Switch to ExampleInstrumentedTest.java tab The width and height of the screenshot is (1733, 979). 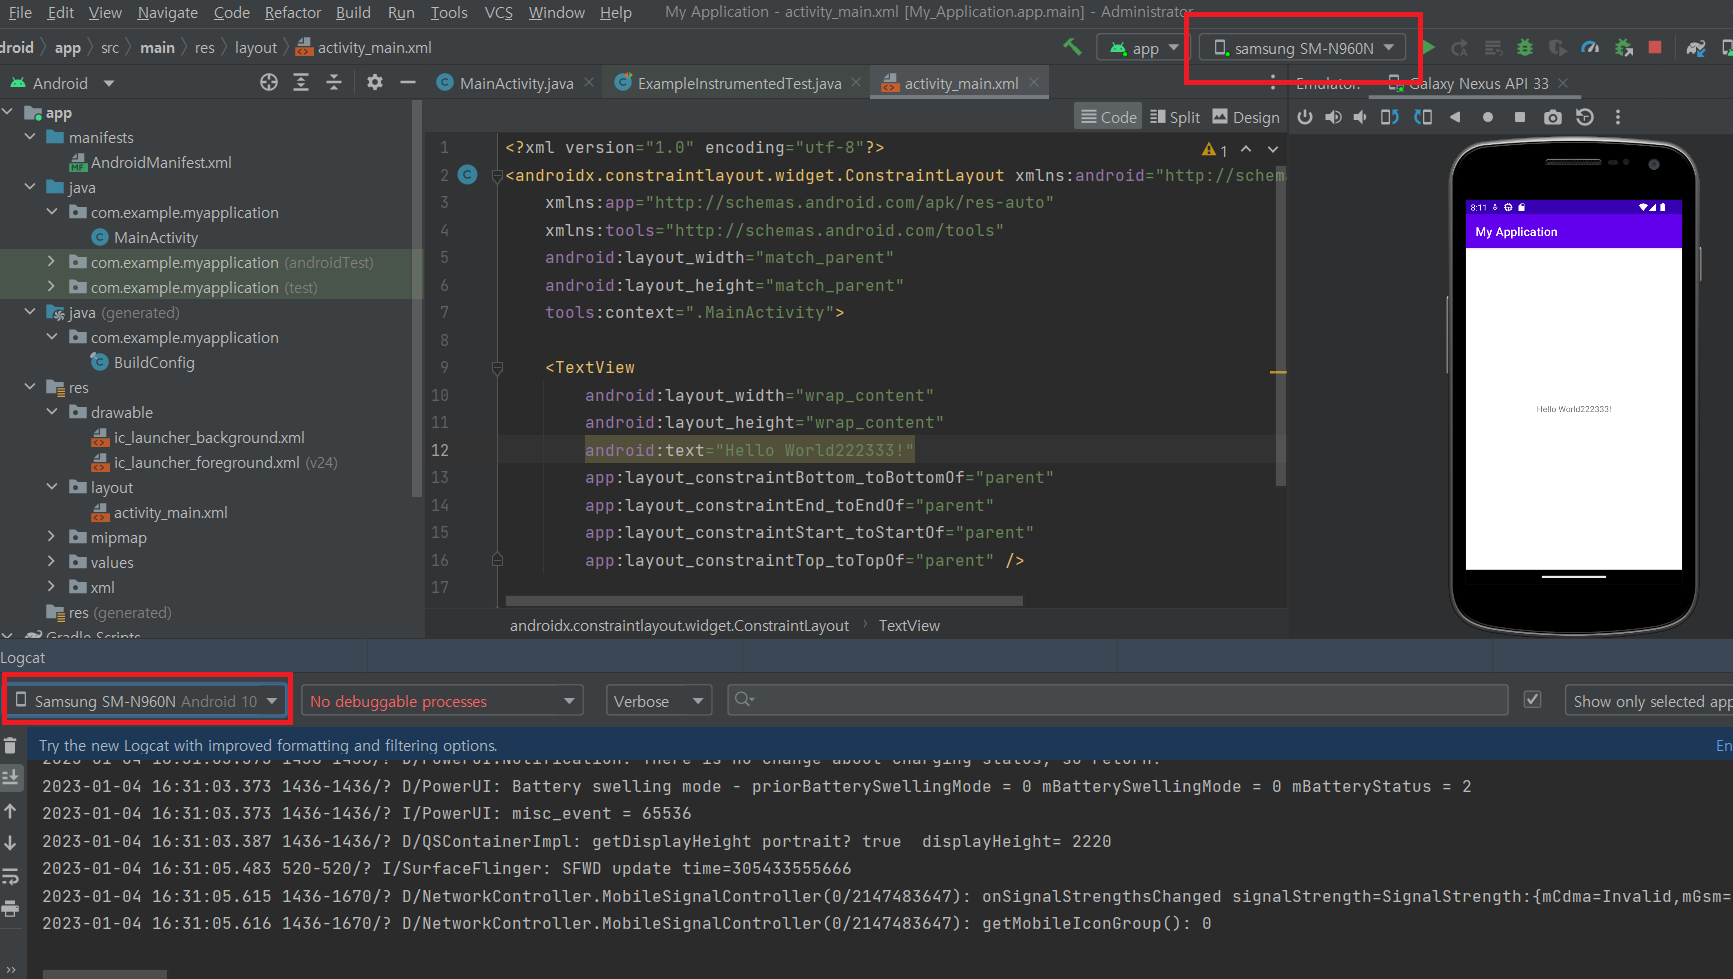(x=739, y=83)
